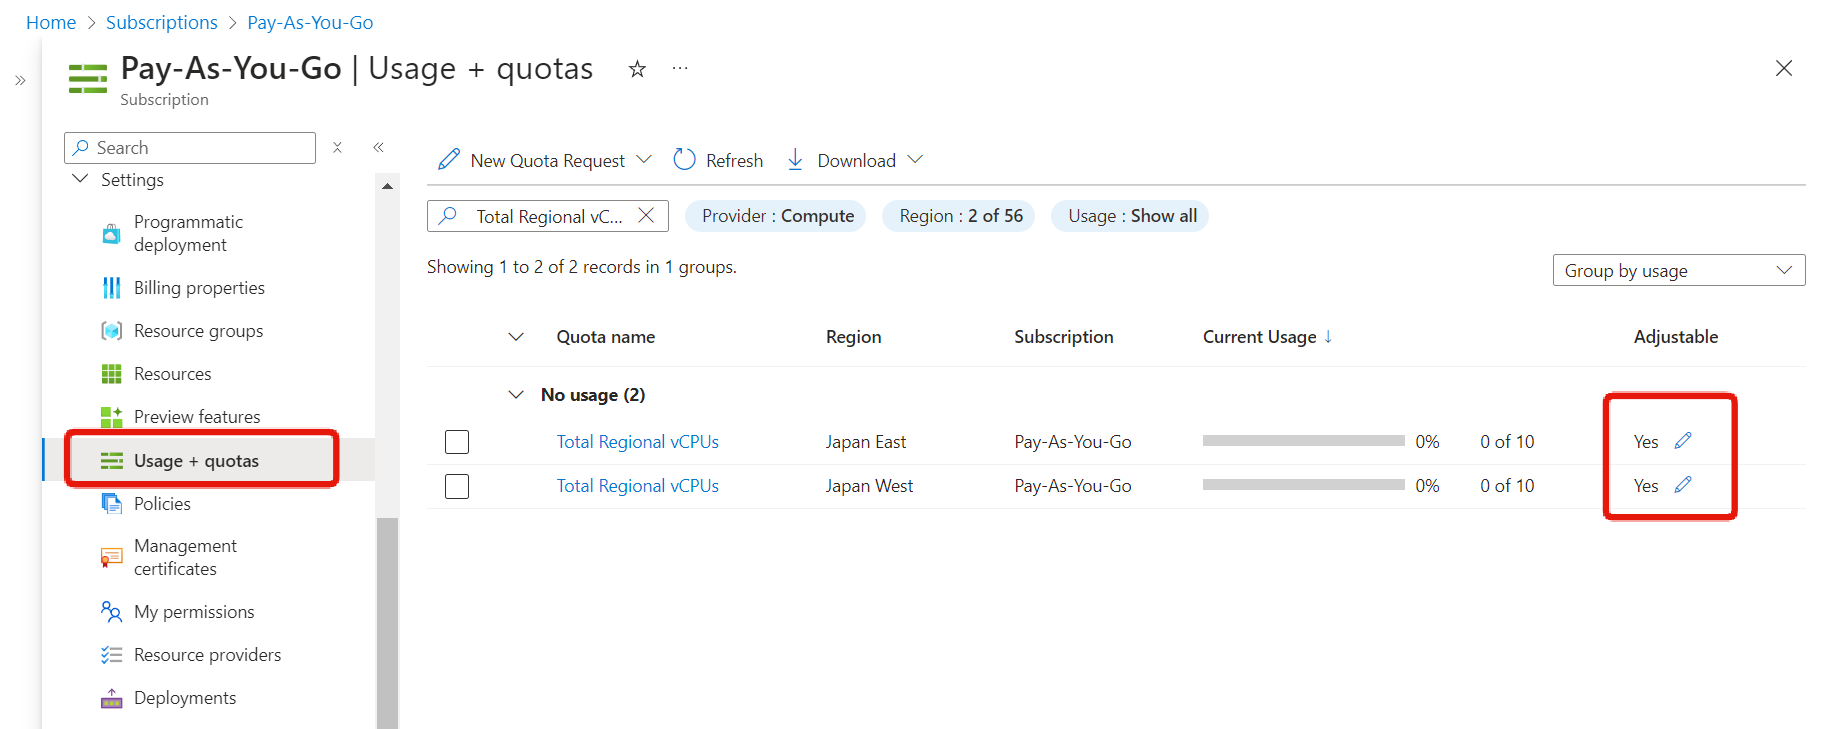
Task: Click the Resource groups cube icon
Action: click(112, 331)
